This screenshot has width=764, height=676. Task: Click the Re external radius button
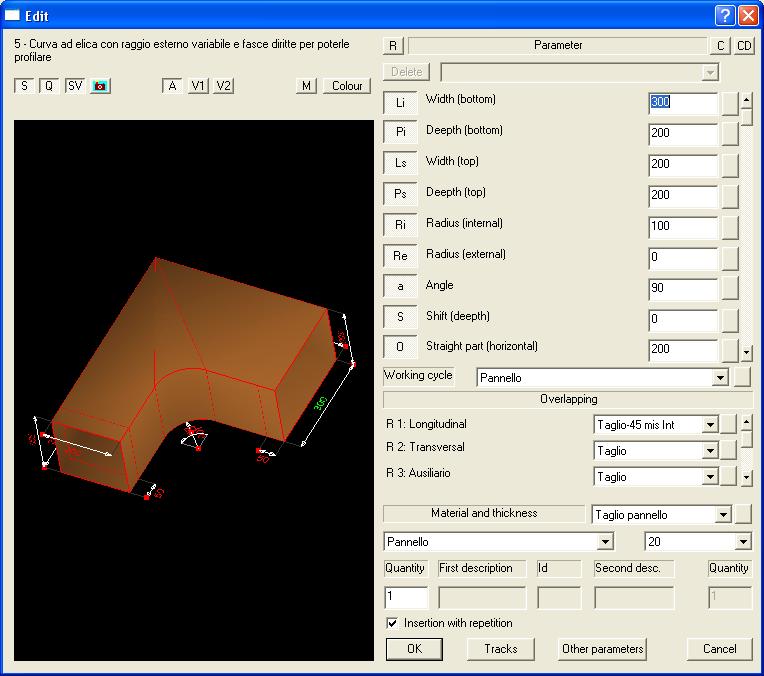[x=400, y=256]
